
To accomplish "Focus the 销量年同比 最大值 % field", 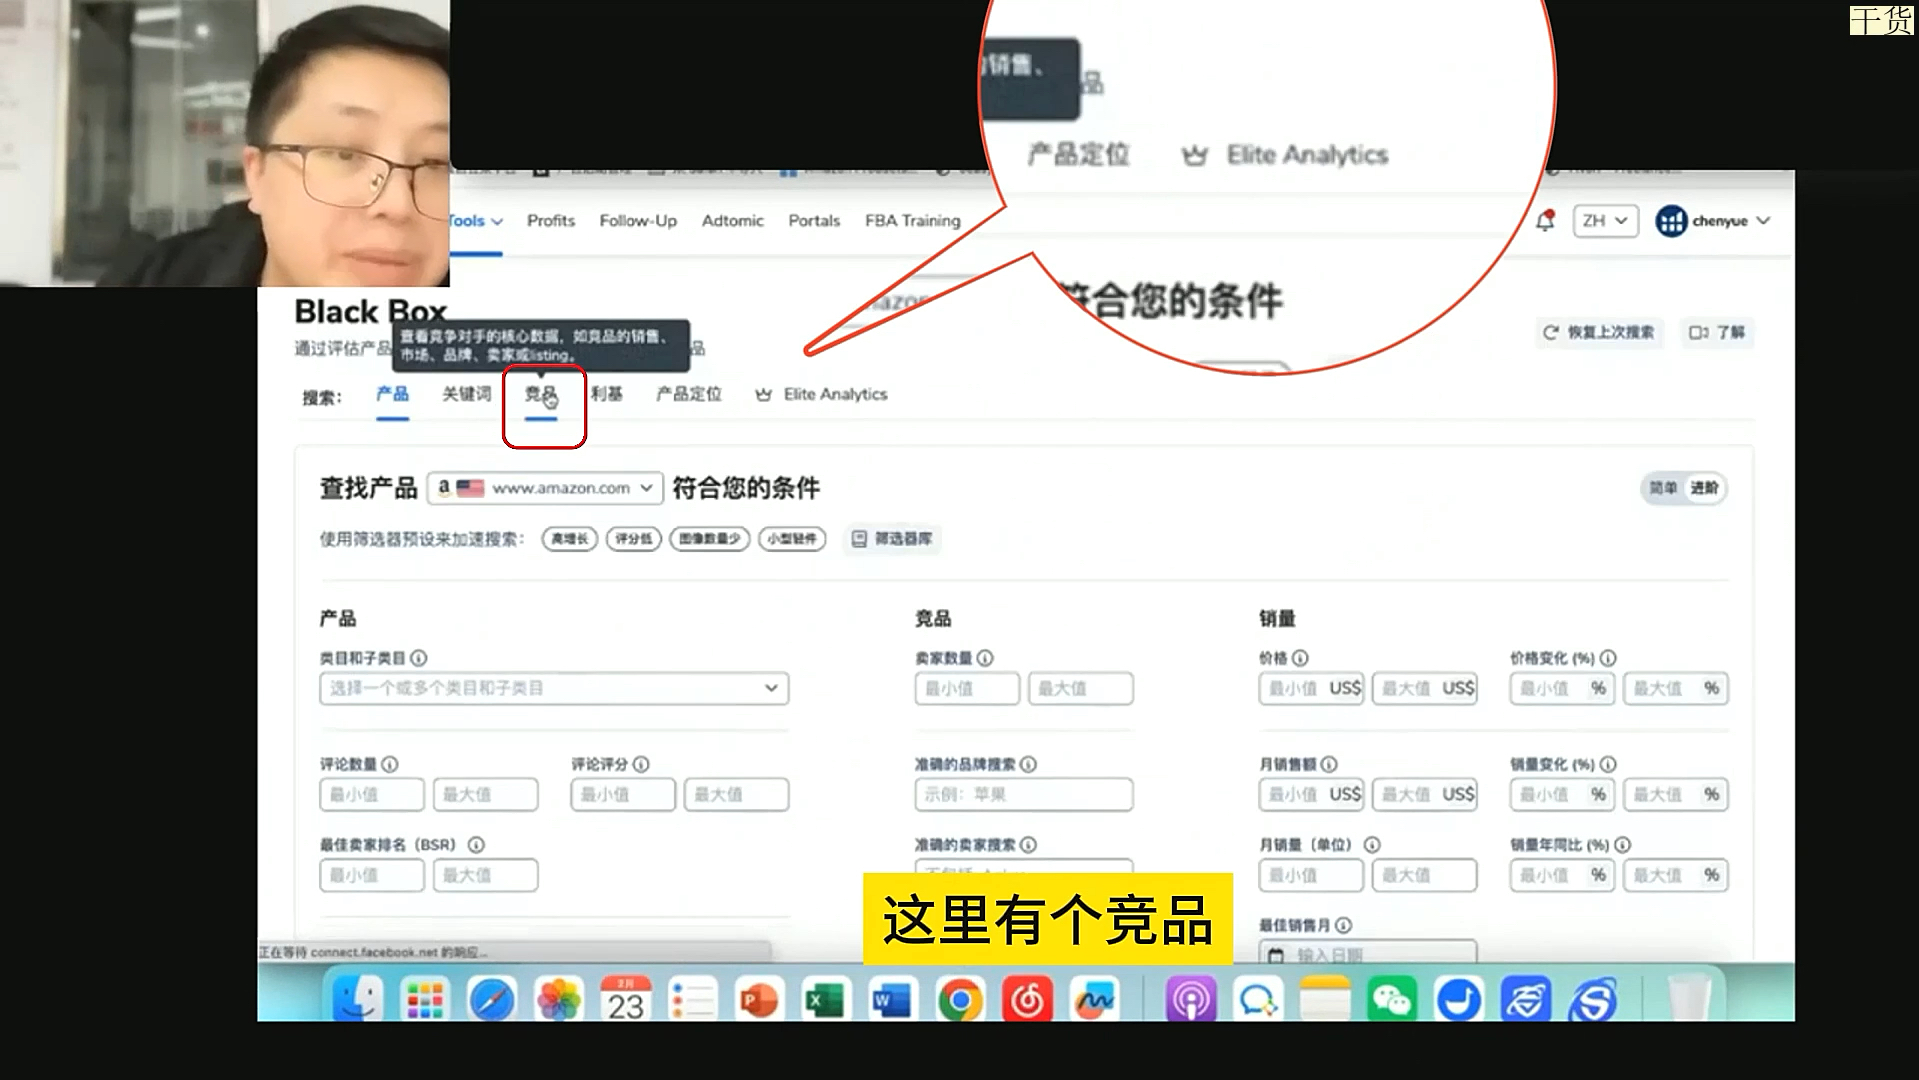I will (1676, 875).
